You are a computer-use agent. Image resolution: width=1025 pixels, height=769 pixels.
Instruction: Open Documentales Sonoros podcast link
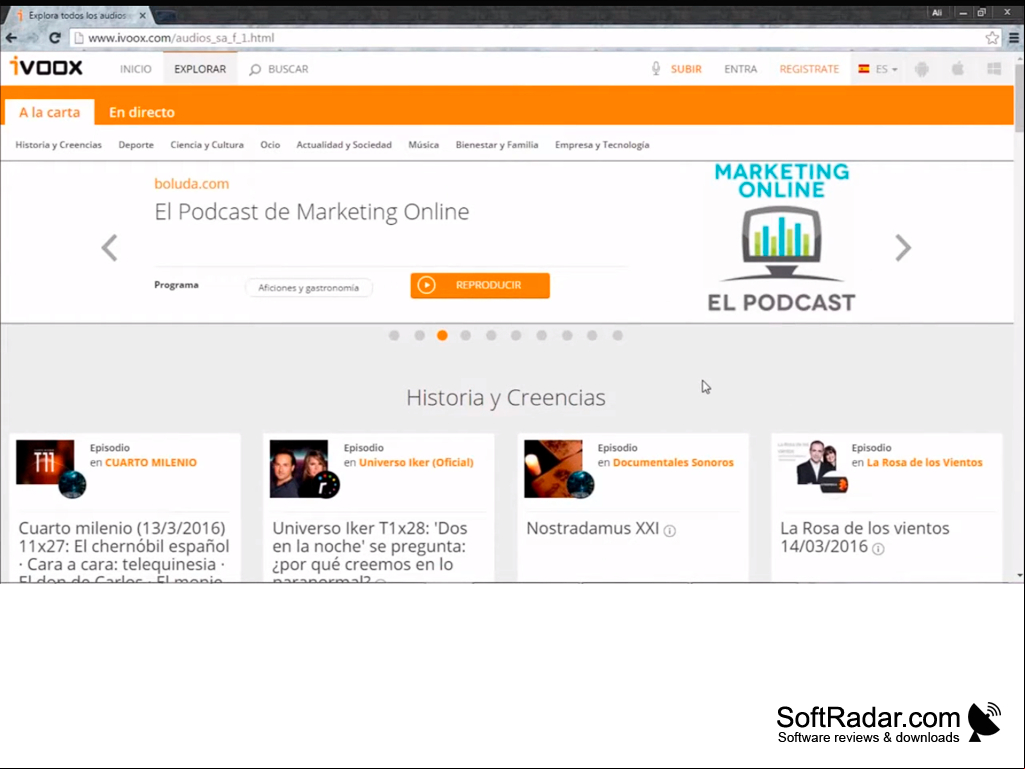673,462
